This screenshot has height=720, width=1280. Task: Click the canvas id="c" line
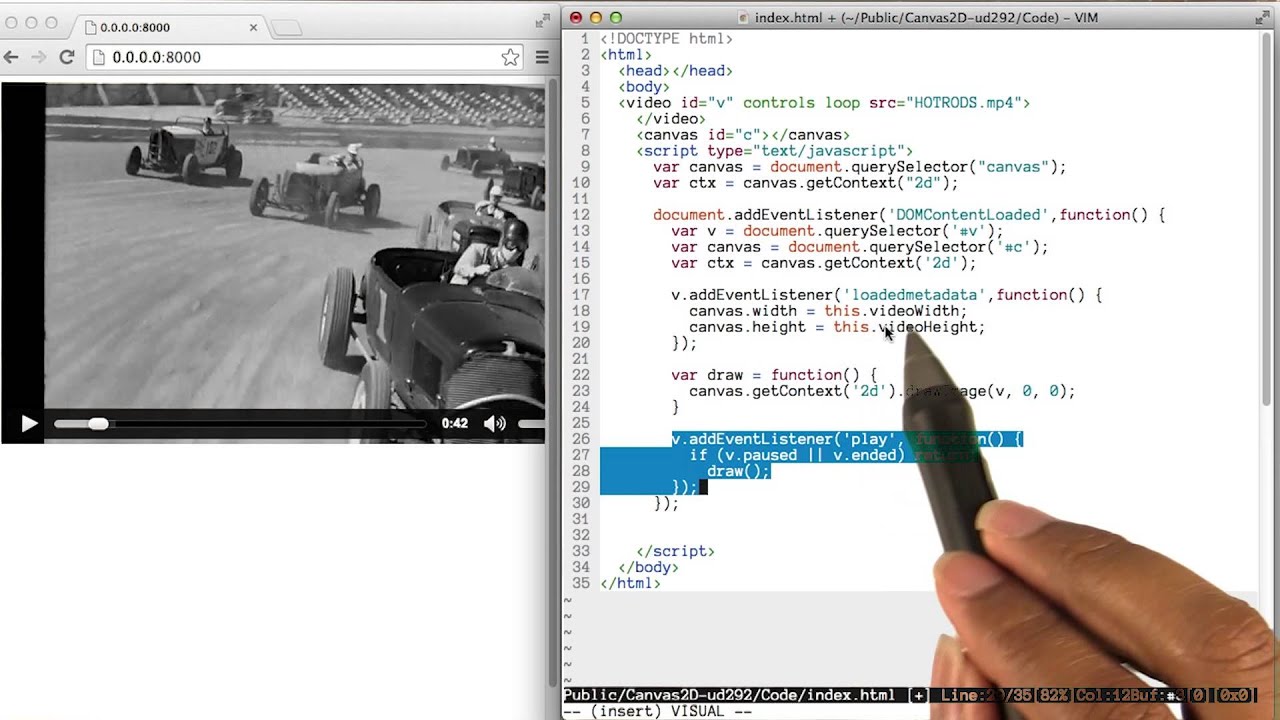(742, 135)
